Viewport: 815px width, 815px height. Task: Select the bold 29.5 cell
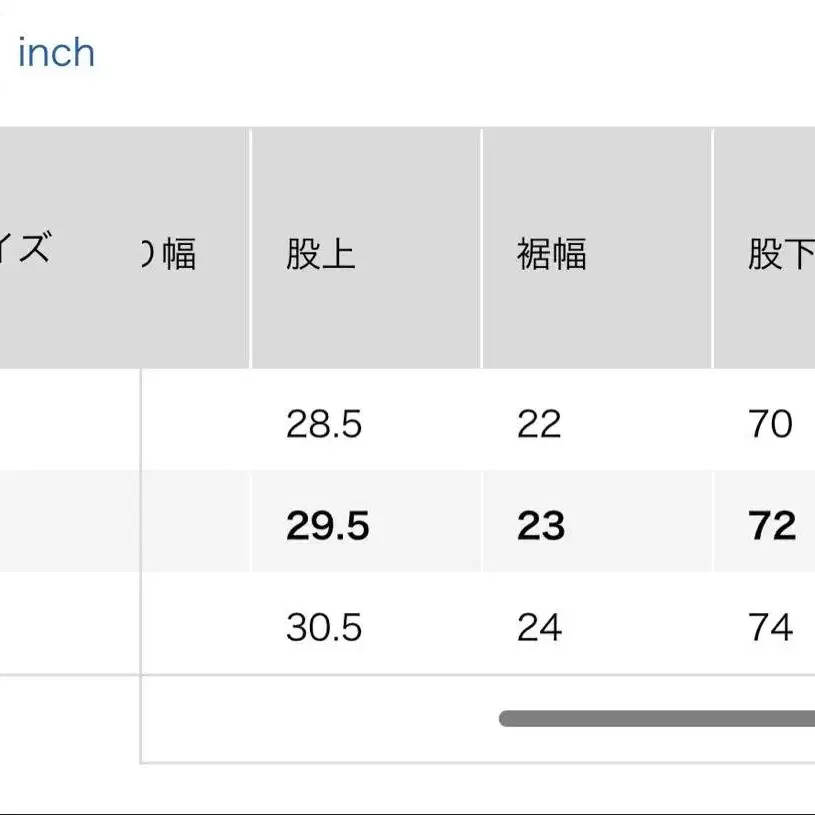coord(327,526)
